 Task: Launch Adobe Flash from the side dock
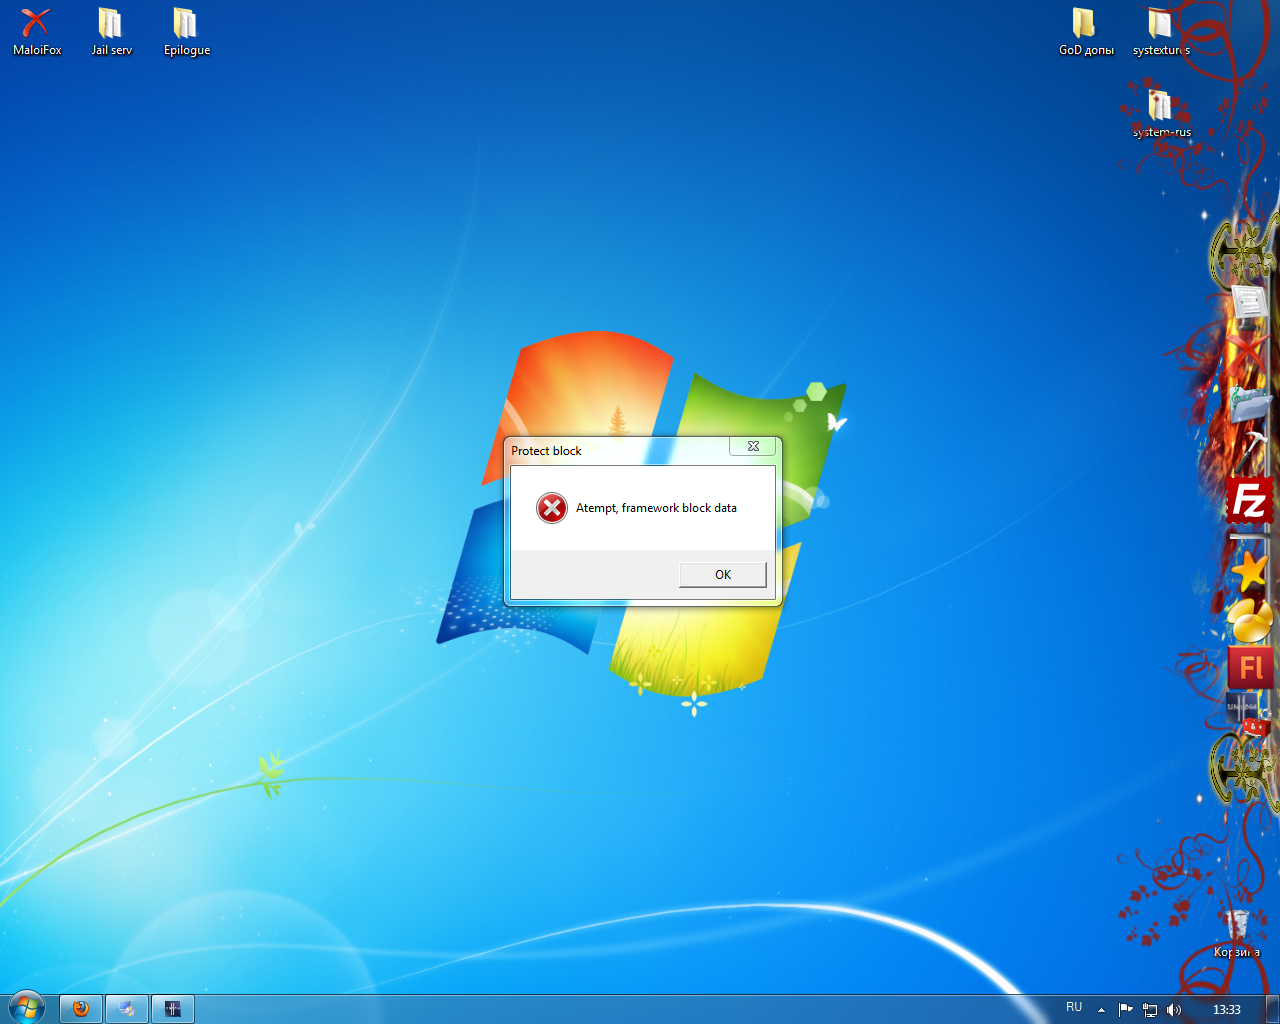[x=1251, y=666]
